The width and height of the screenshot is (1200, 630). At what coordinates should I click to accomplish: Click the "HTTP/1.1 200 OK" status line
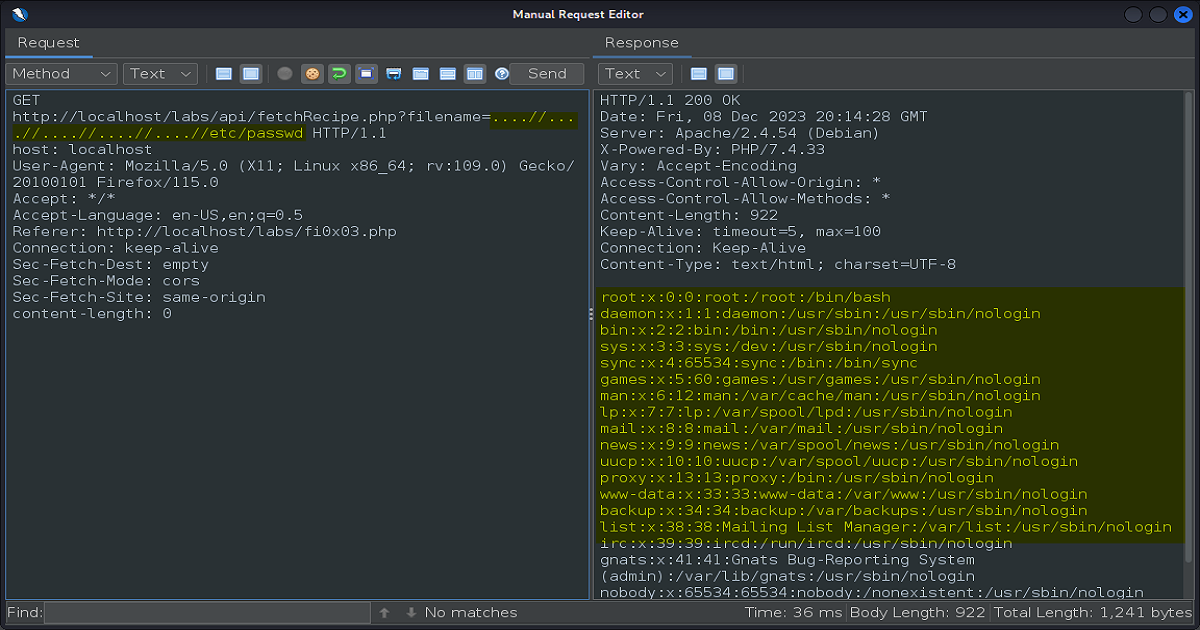[x=670, y=101]
